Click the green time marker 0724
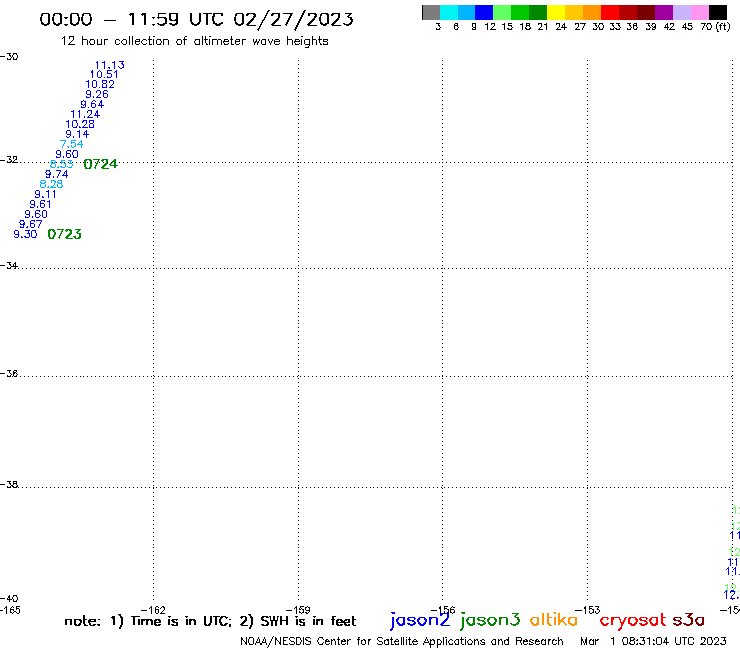 pyautogui.click(x=101, y=164)
